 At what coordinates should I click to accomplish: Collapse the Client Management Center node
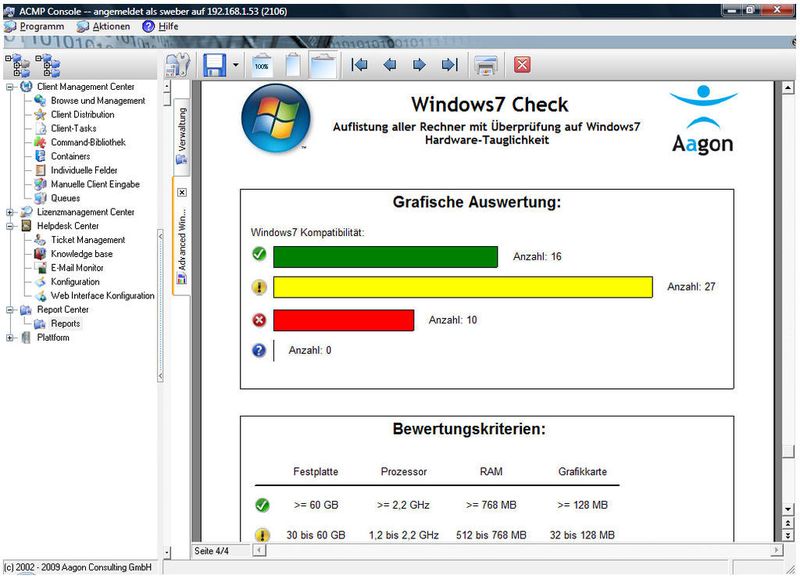[x=10, y=87]
